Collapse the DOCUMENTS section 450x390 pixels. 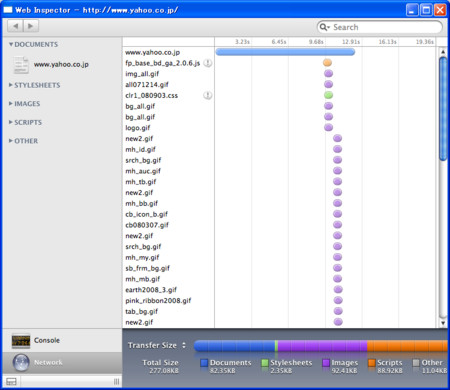[x=33, y=44]
